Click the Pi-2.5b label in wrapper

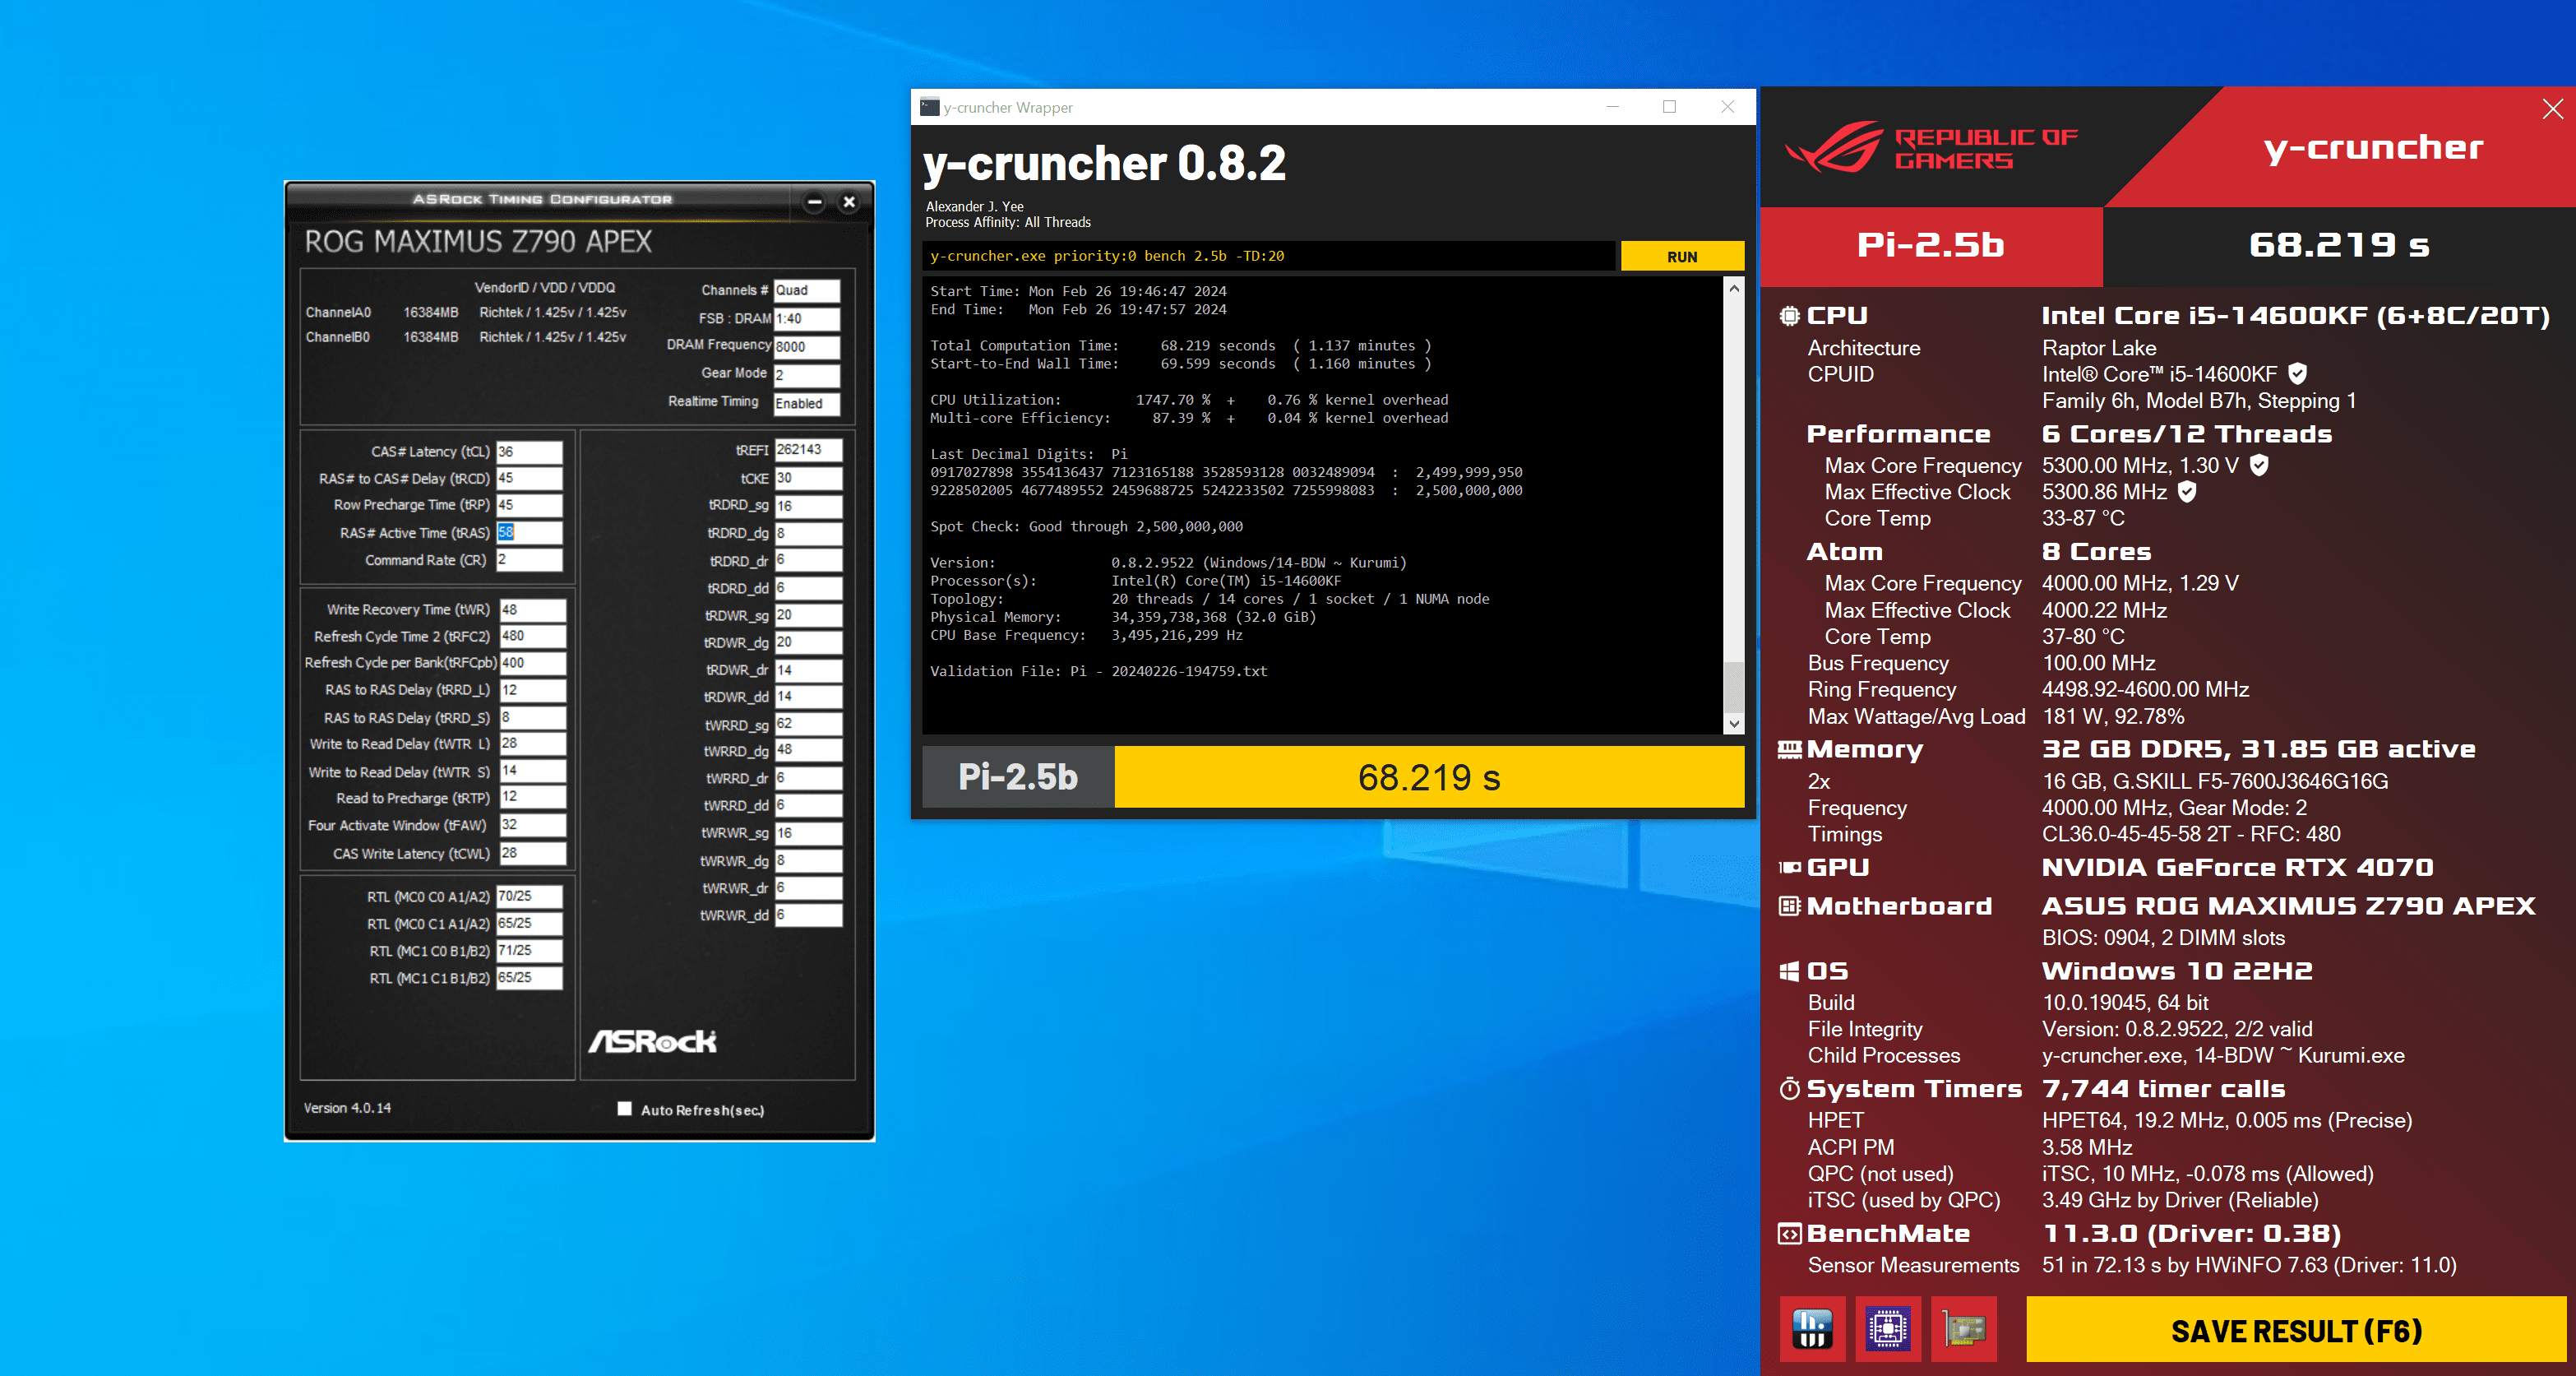1018,777
